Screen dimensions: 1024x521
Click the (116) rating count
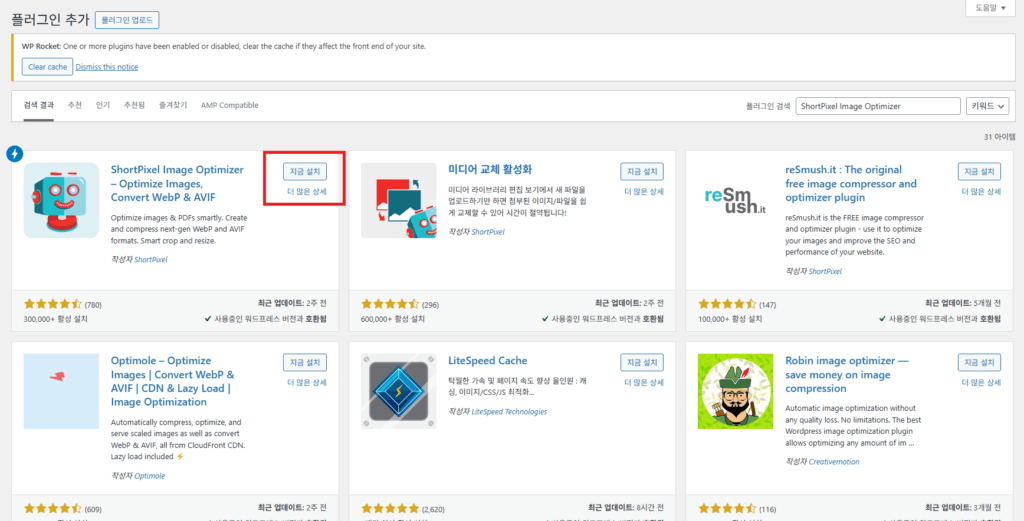[767, 509]
